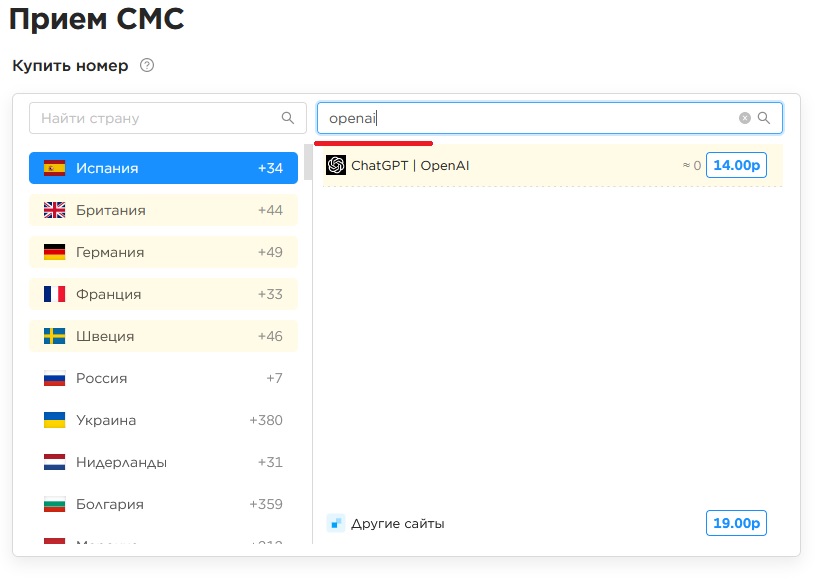Click the Ukrainian flag icon
Viewport: 815px width, 580px height.
[55, 420]
